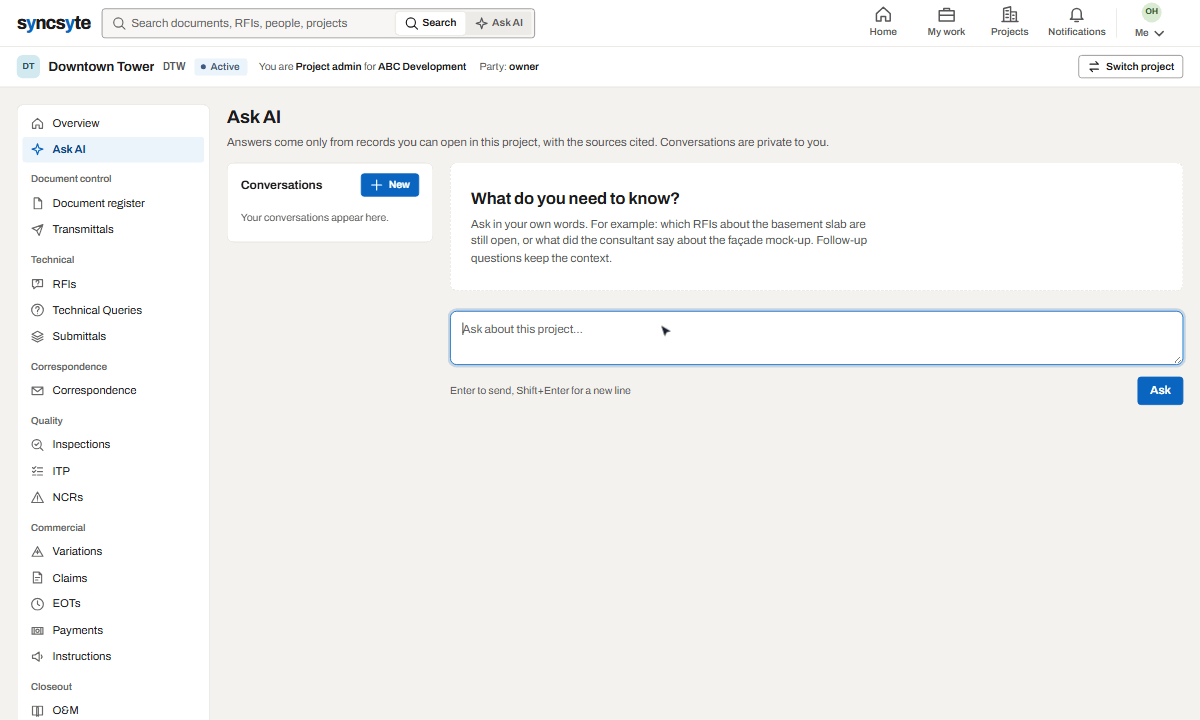
Task: Open O&M under Closeout
Action: pyautogui.click(x=113, y=710)
